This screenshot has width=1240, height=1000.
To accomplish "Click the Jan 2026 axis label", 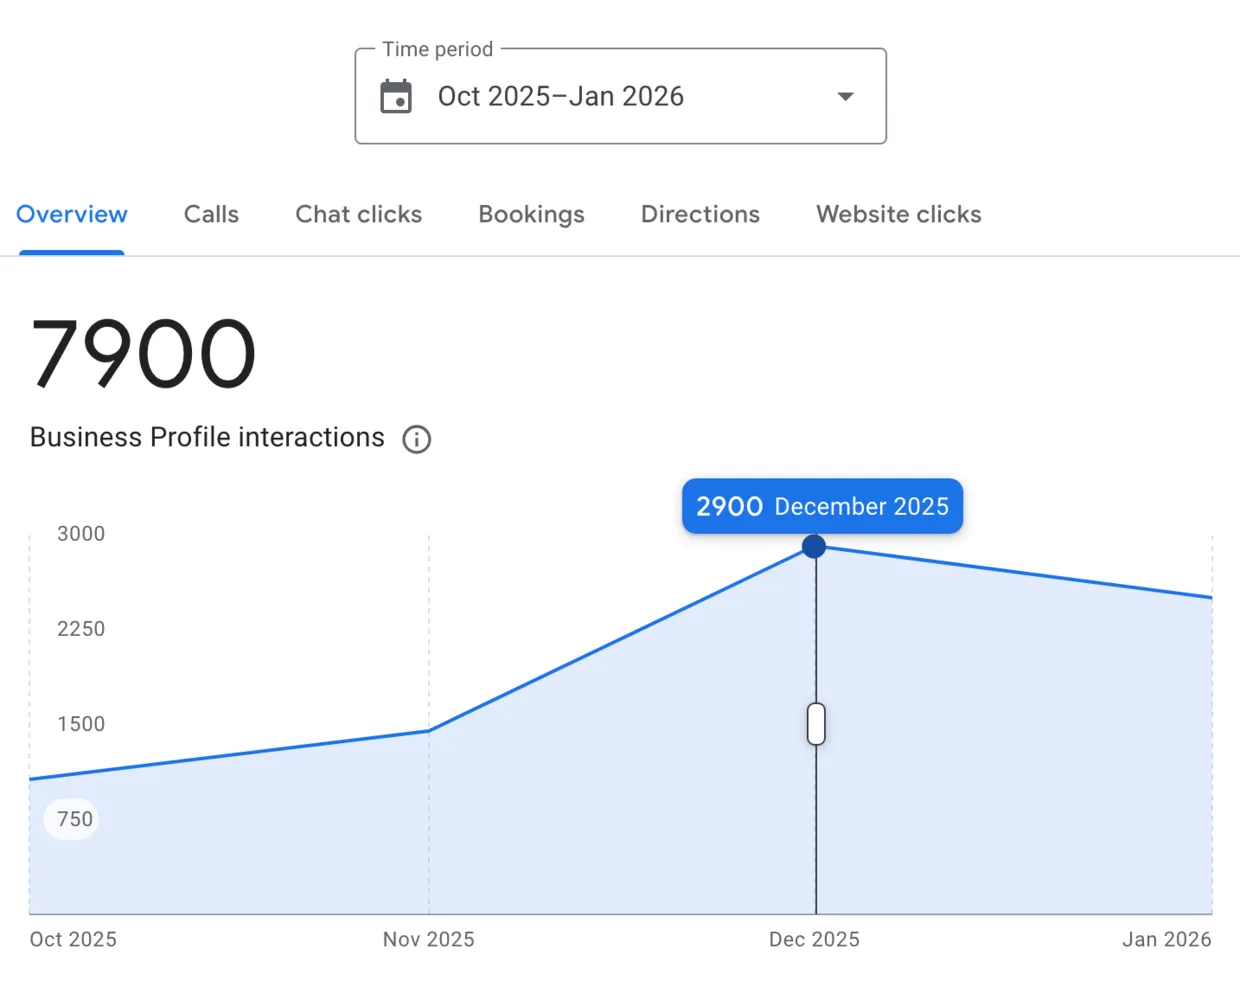I will tap(1166, 939).
